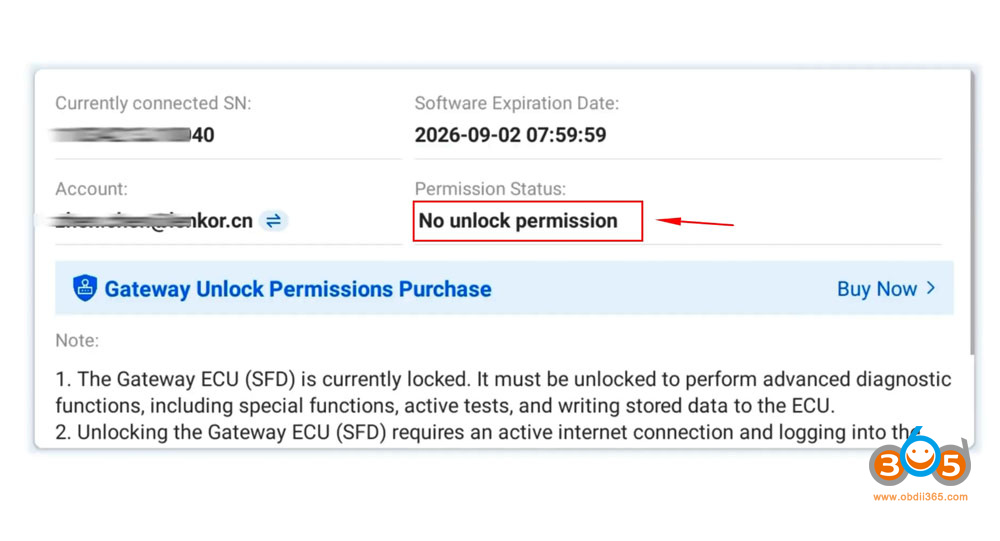1000x541 pixels.
Task: Click the Permission Status label
Action: coord(490,189)
